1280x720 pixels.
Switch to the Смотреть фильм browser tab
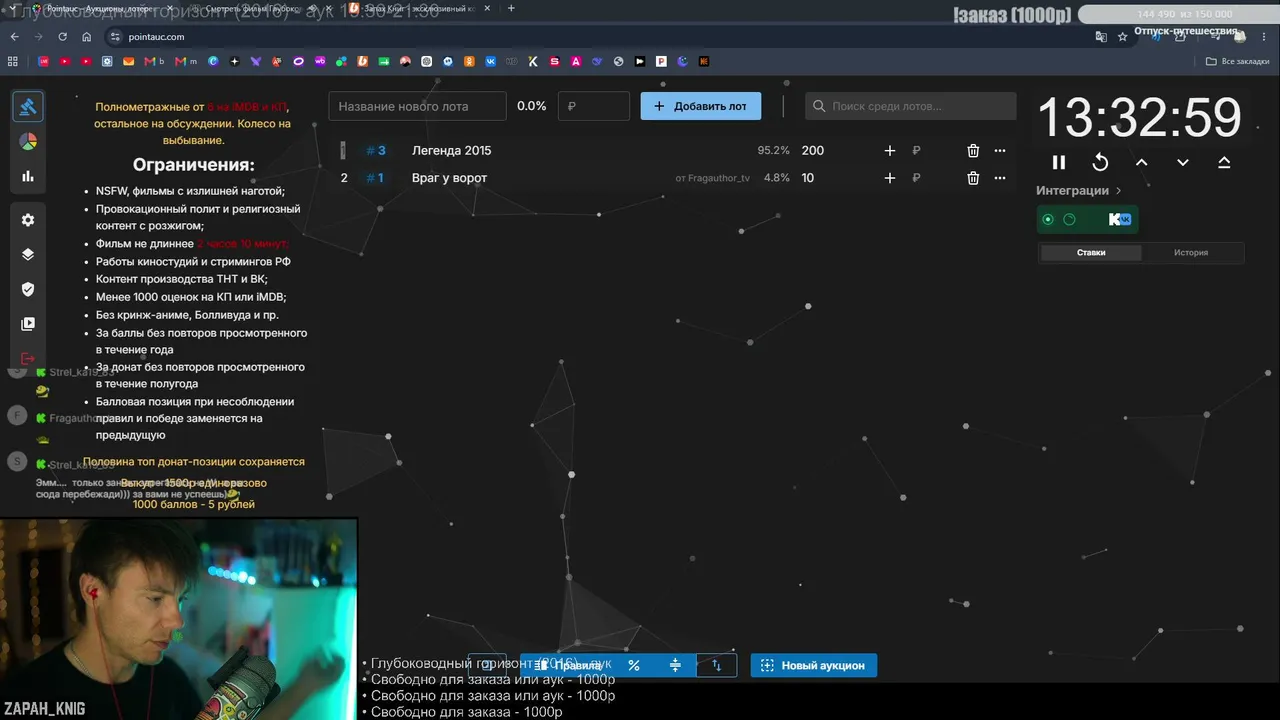pos(260,8)
